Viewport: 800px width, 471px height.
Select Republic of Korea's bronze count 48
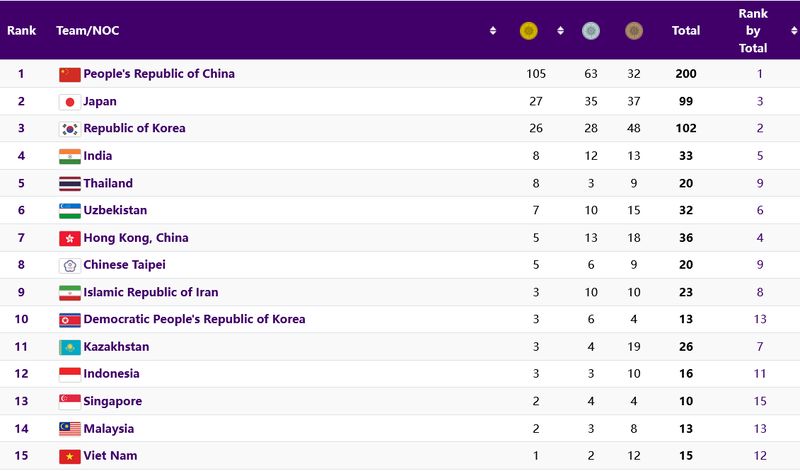(634, 128)
